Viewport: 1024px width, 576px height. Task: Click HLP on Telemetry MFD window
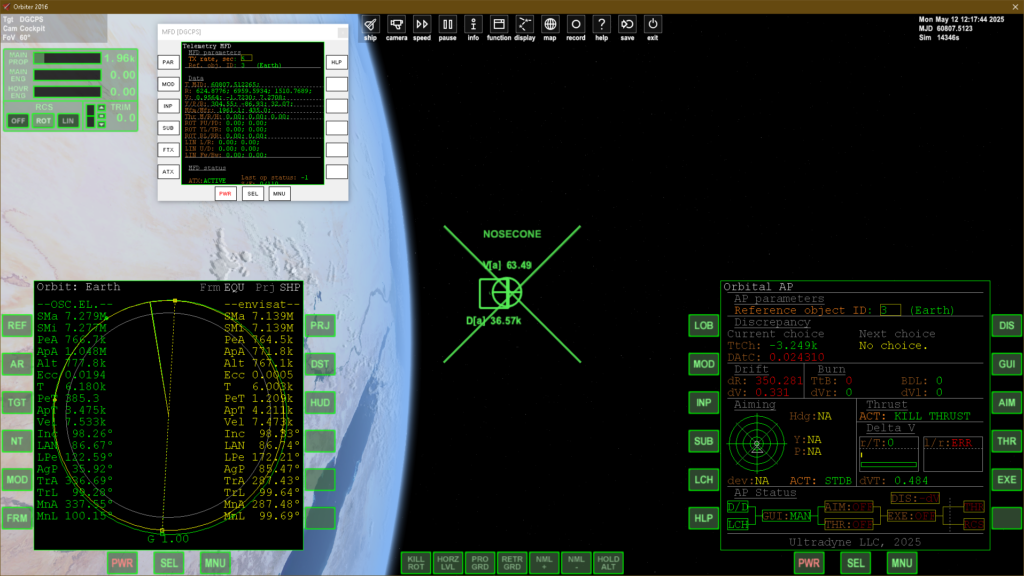point(336,62)
